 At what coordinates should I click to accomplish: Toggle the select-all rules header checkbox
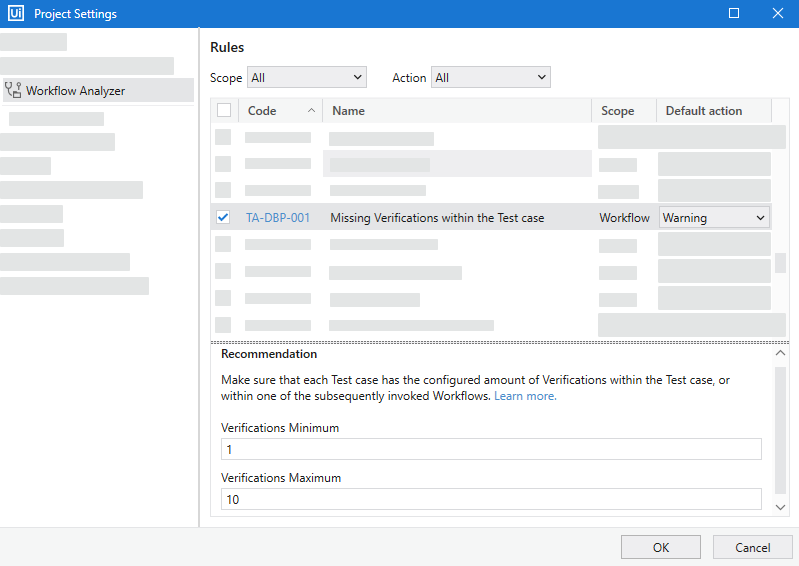(224, 111)
